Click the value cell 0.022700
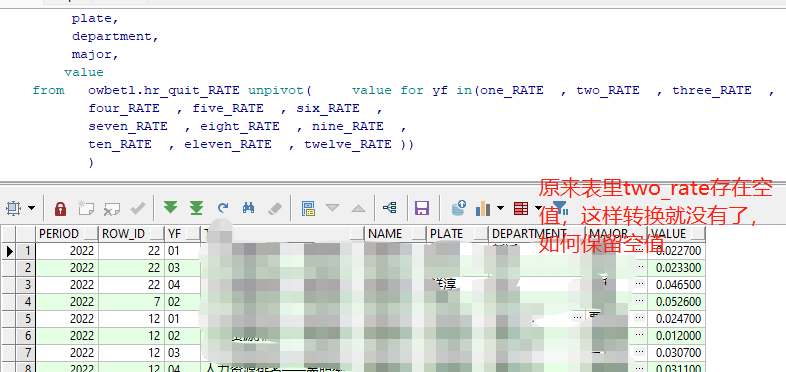 point(676,250)
